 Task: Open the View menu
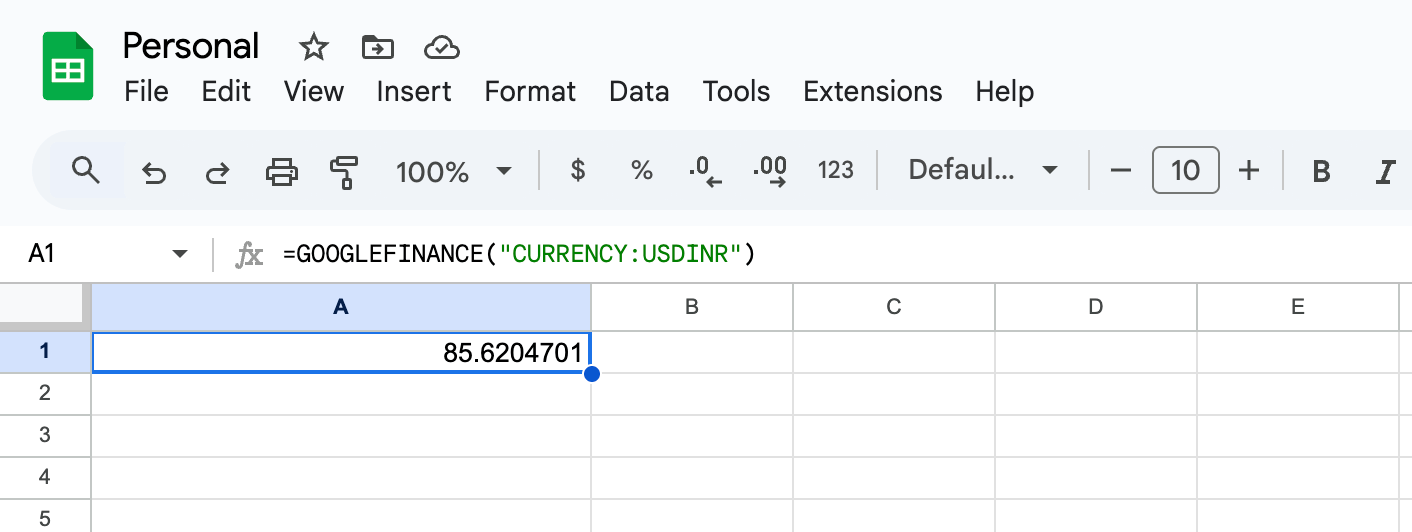coord(313,92)
